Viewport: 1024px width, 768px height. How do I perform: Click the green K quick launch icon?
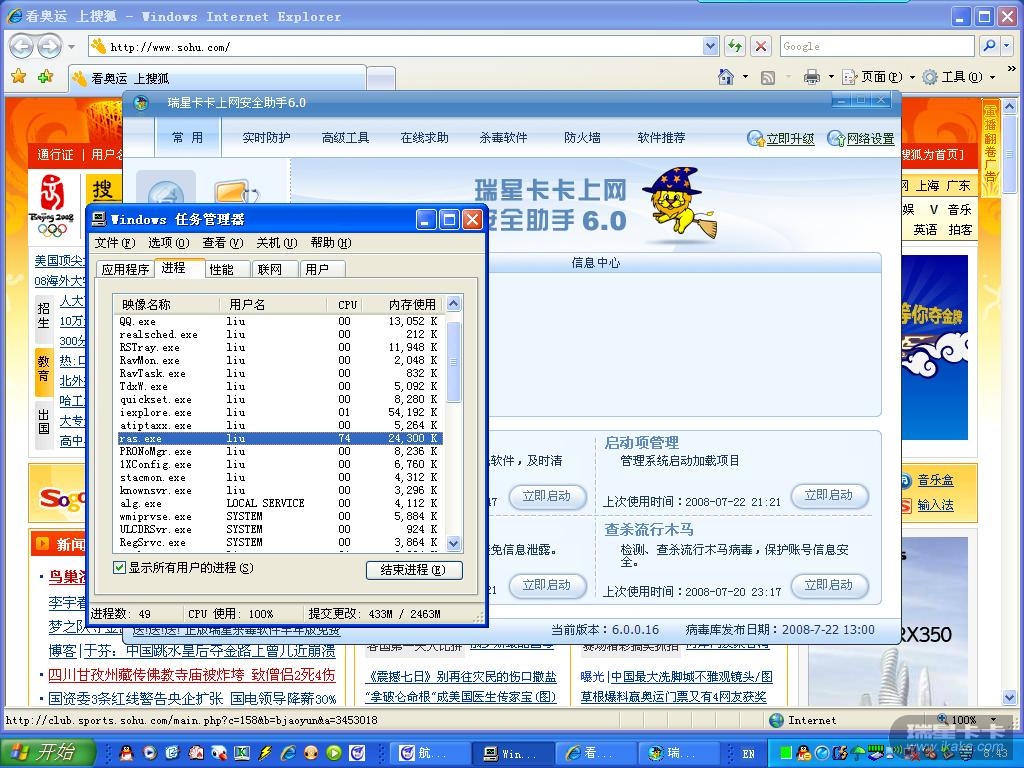point(242,753)
